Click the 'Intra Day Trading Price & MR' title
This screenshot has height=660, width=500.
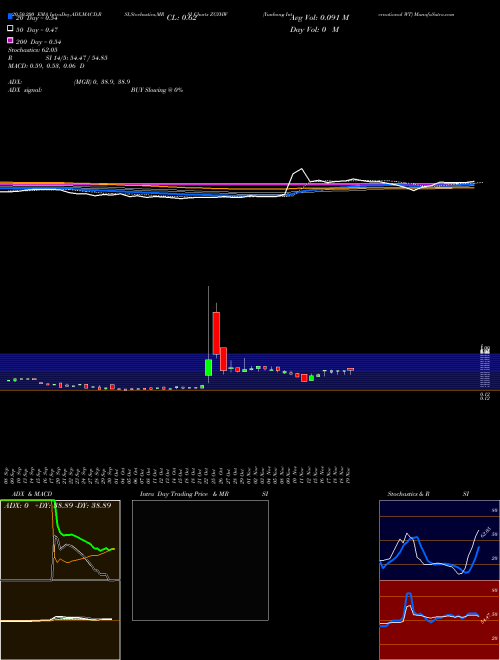[x=184, y=494]
